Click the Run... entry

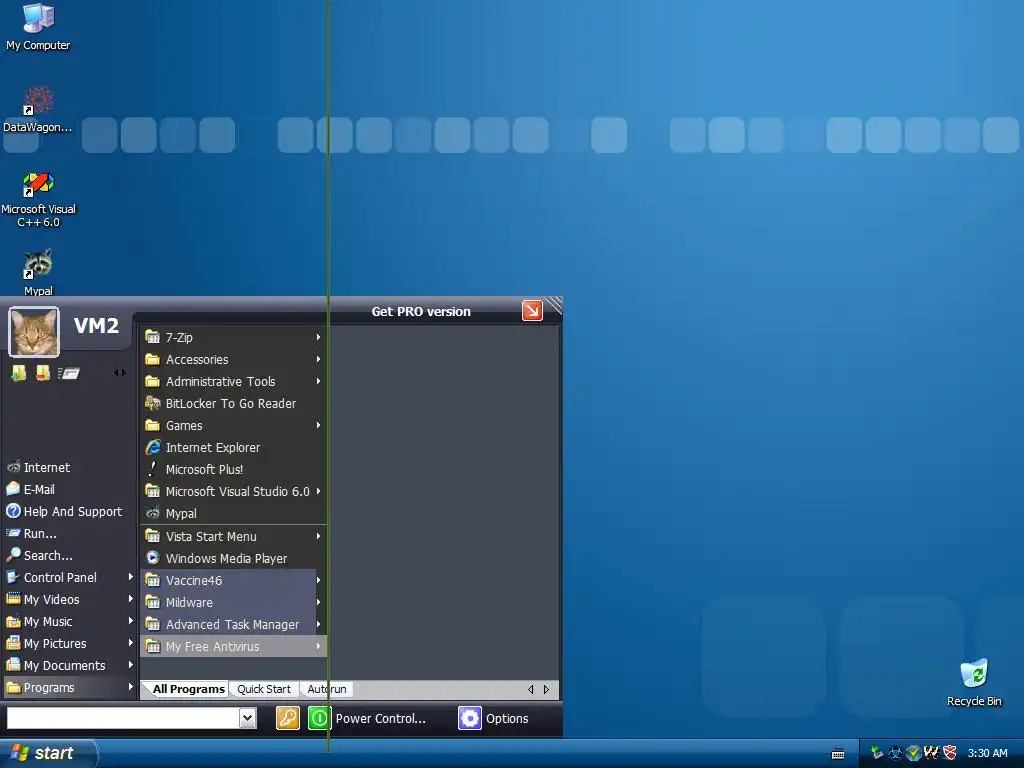click(69, 534)
